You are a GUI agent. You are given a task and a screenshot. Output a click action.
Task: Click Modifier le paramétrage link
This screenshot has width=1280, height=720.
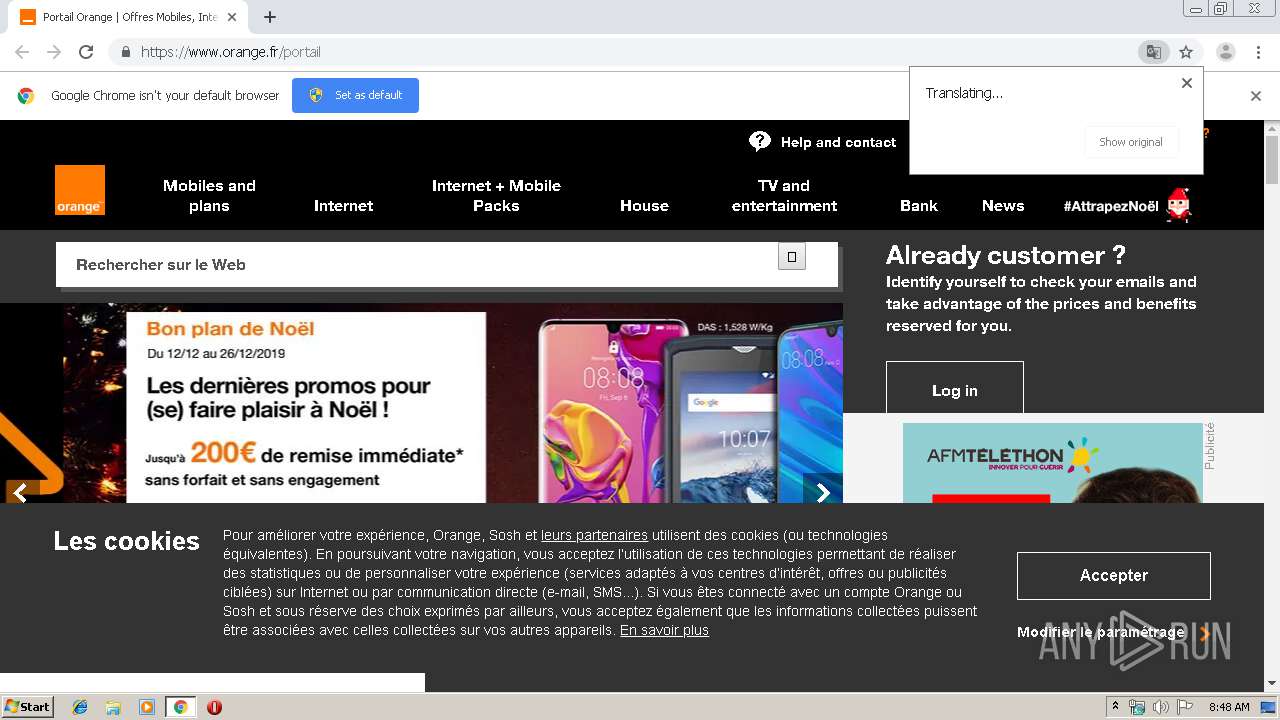pyautogui.click(x=1100, y=632)
